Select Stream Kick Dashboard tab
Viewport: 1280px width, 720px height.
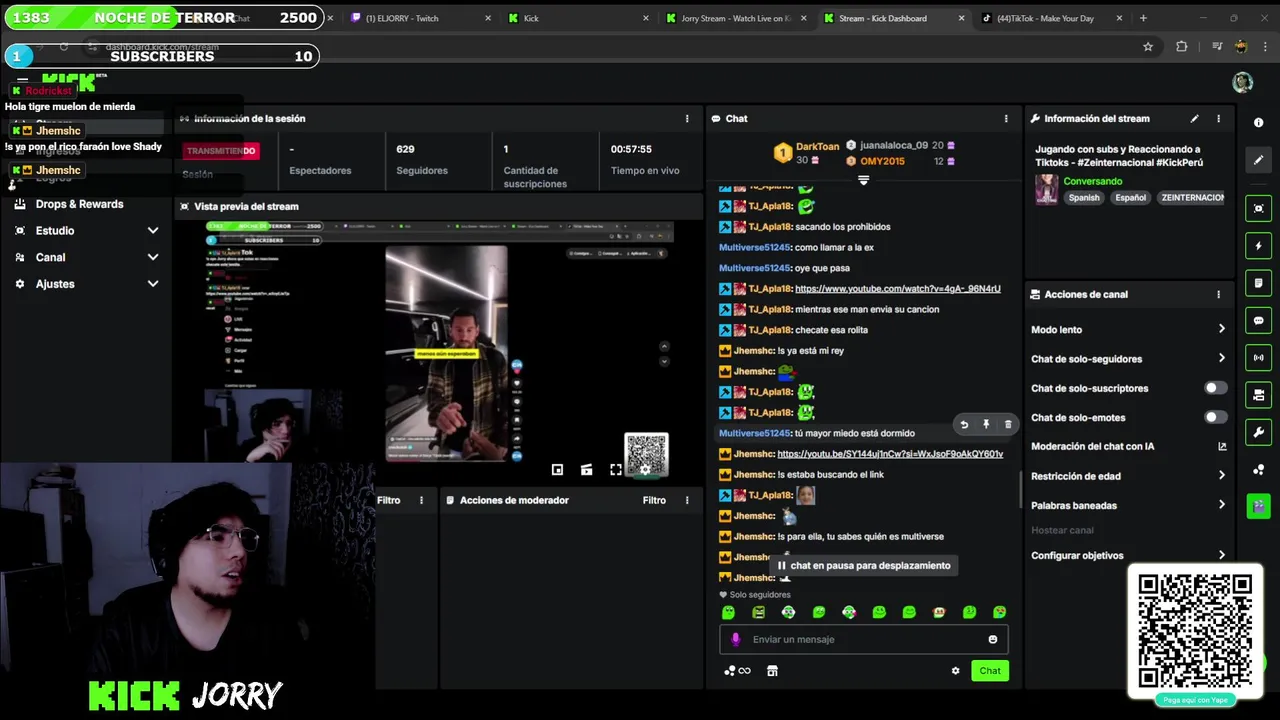[x=893, y=18]
